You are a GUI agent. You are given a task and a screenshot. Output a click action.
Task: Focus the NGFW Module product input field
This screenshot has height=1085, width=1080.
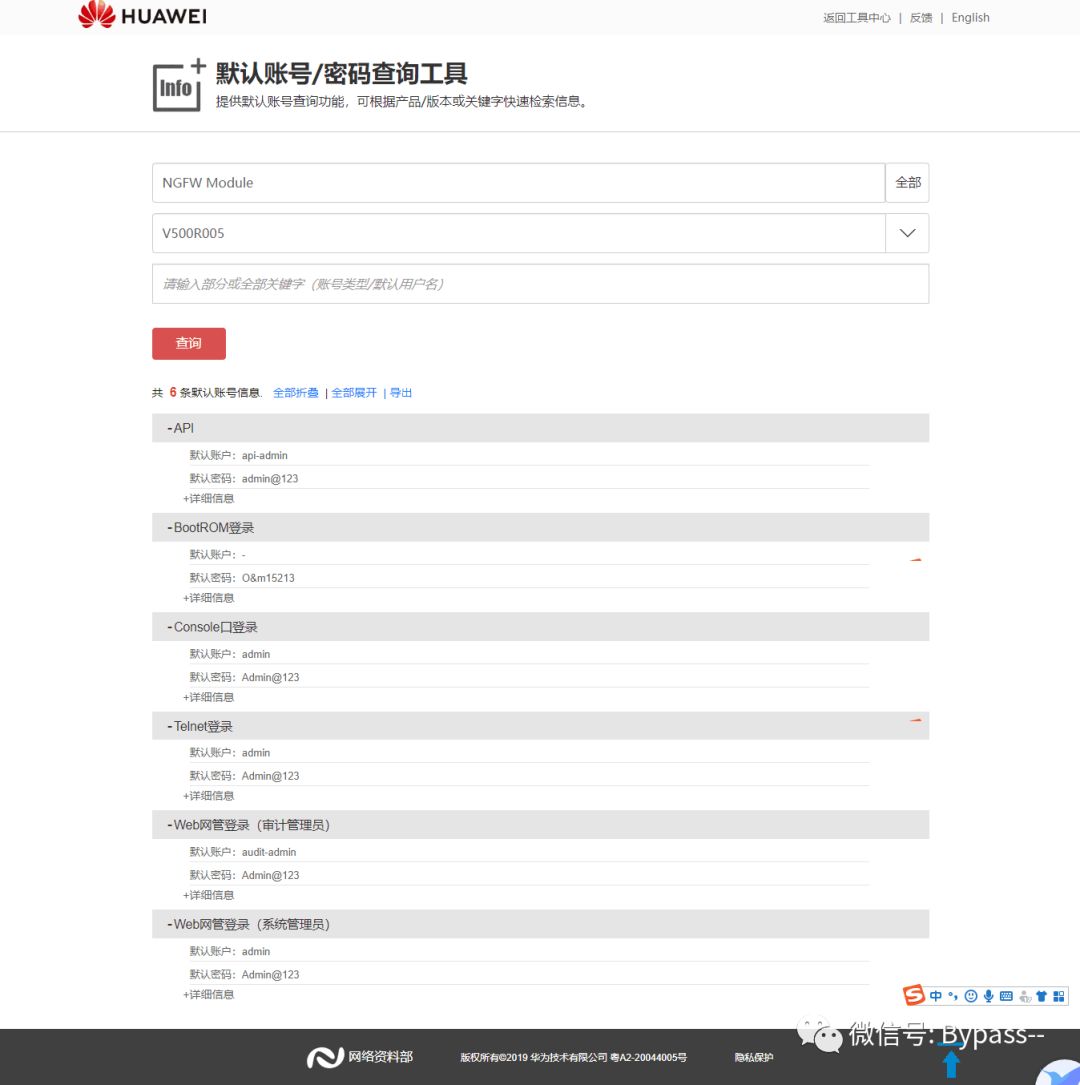tap(518, 183)
